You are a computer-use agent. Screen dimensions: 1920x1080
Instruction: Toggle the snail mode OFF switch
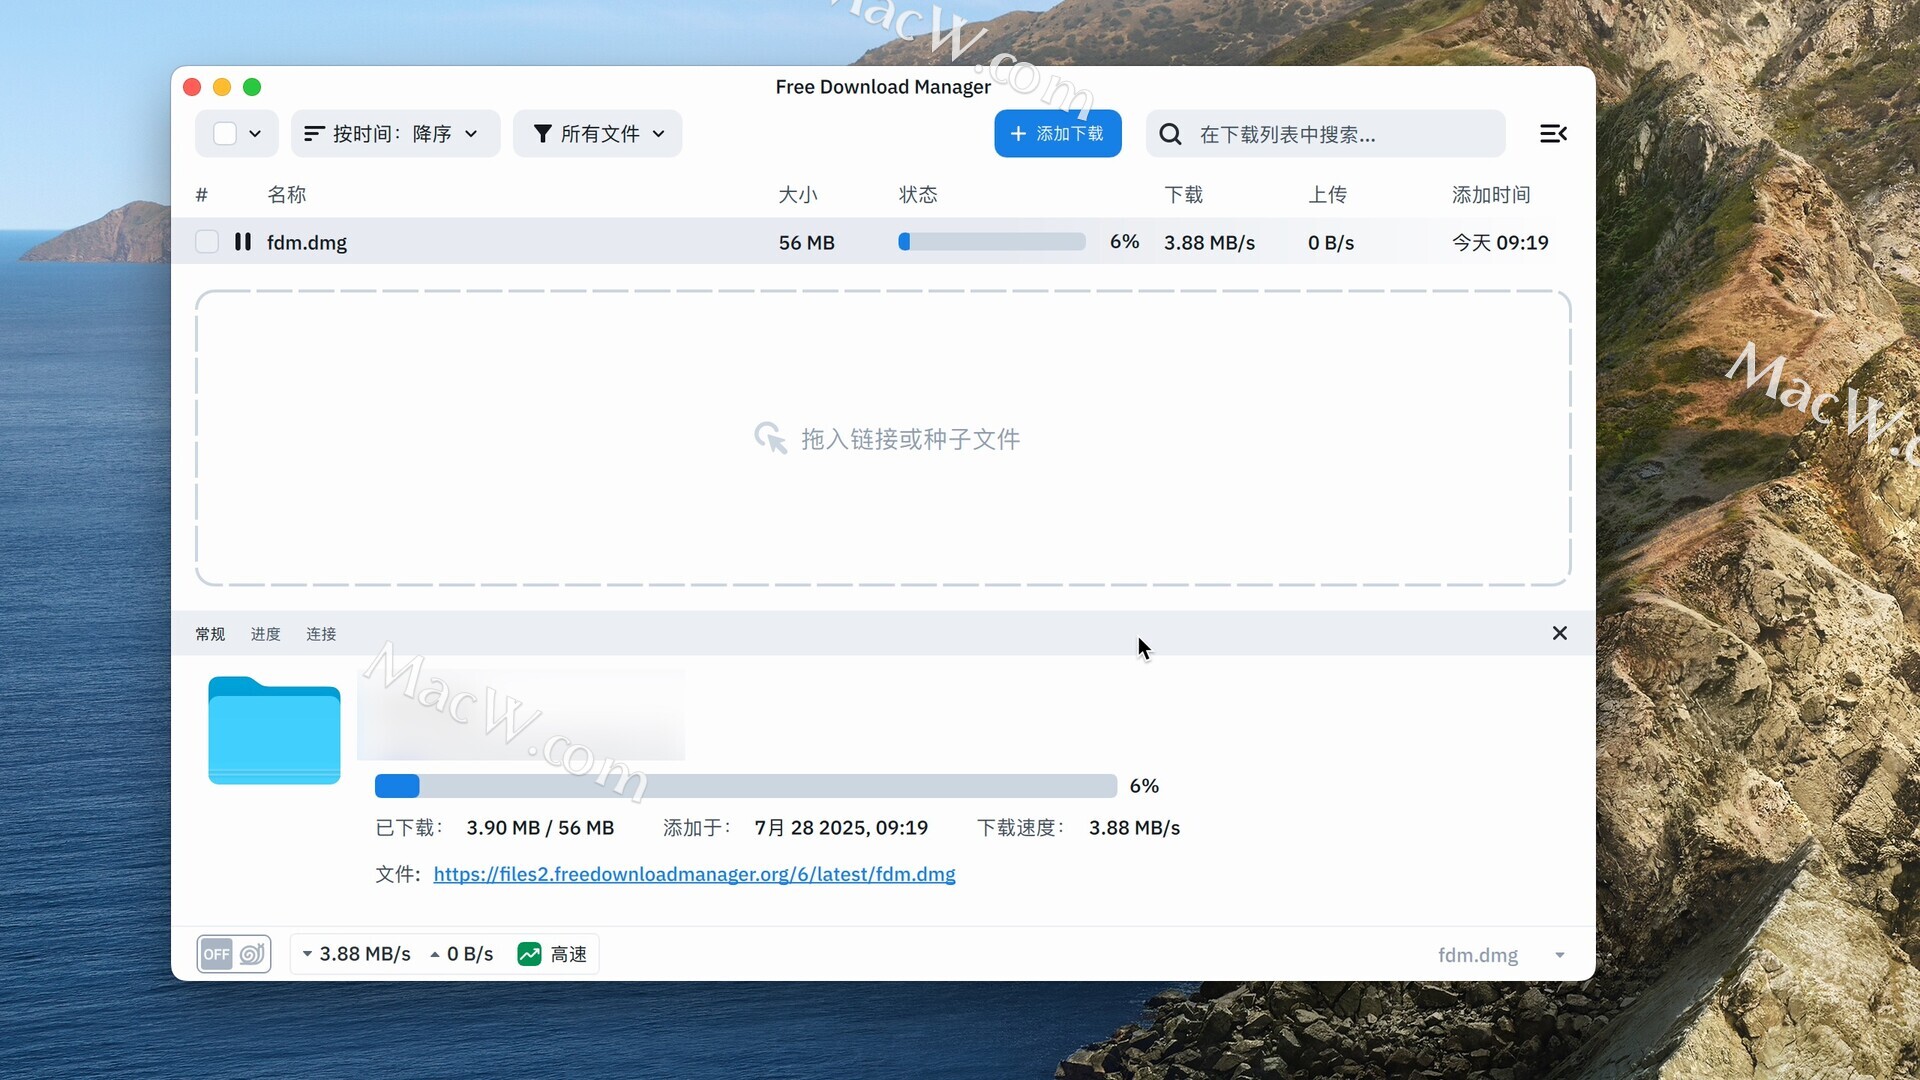[234, 954]
